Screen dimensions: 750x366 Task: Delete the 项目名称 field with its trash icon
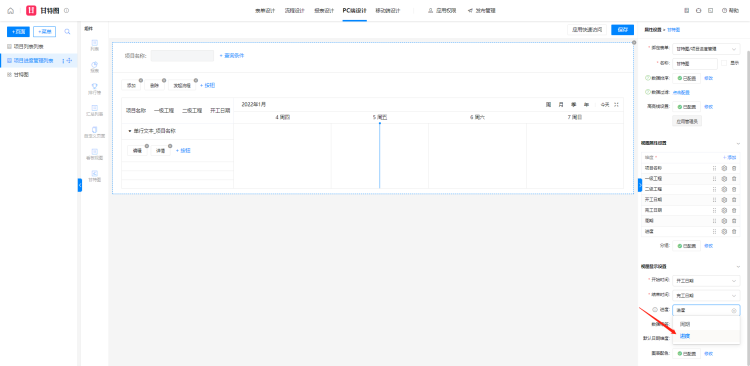(734, 168)
